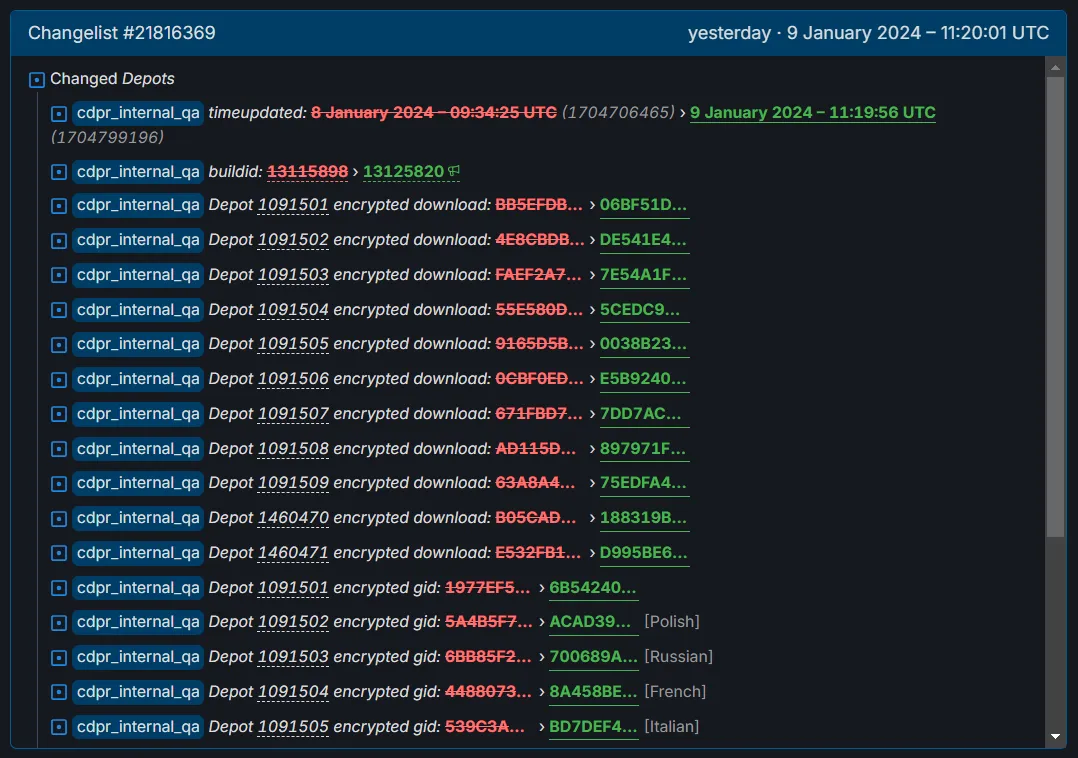Viewport: 1078px width, 758px height.
Task: Click icon of Depot 1091509 encrypted download row
Action: [x=59, y=484]
